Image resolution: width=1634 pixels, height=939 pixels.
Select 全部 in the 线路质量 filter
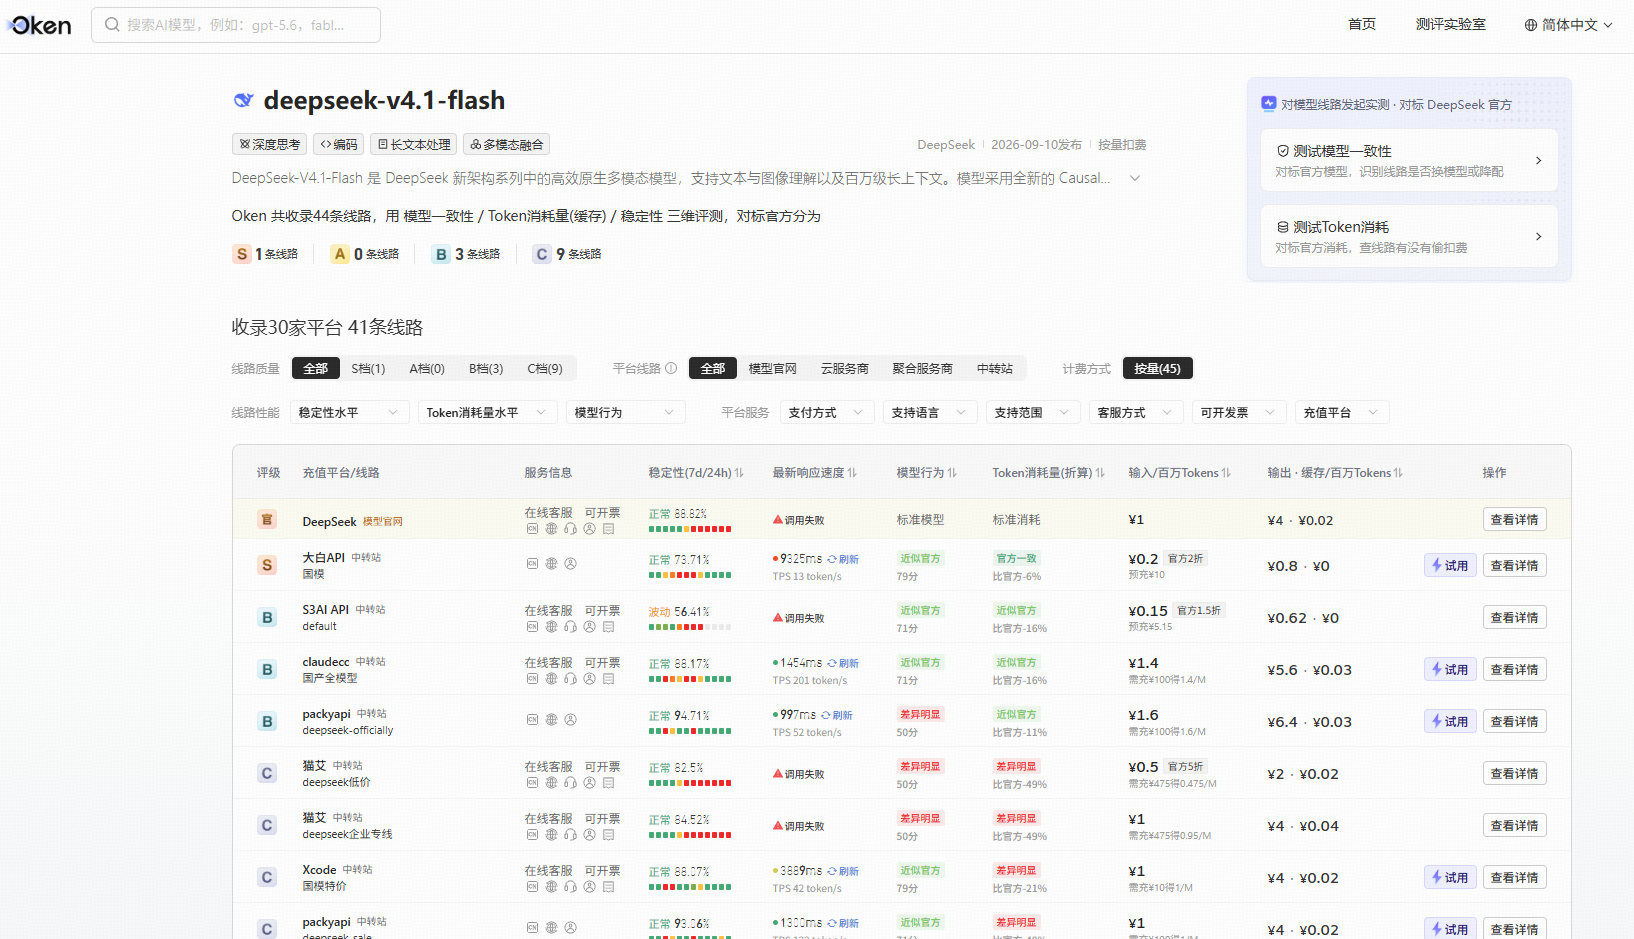pos(316,368)
